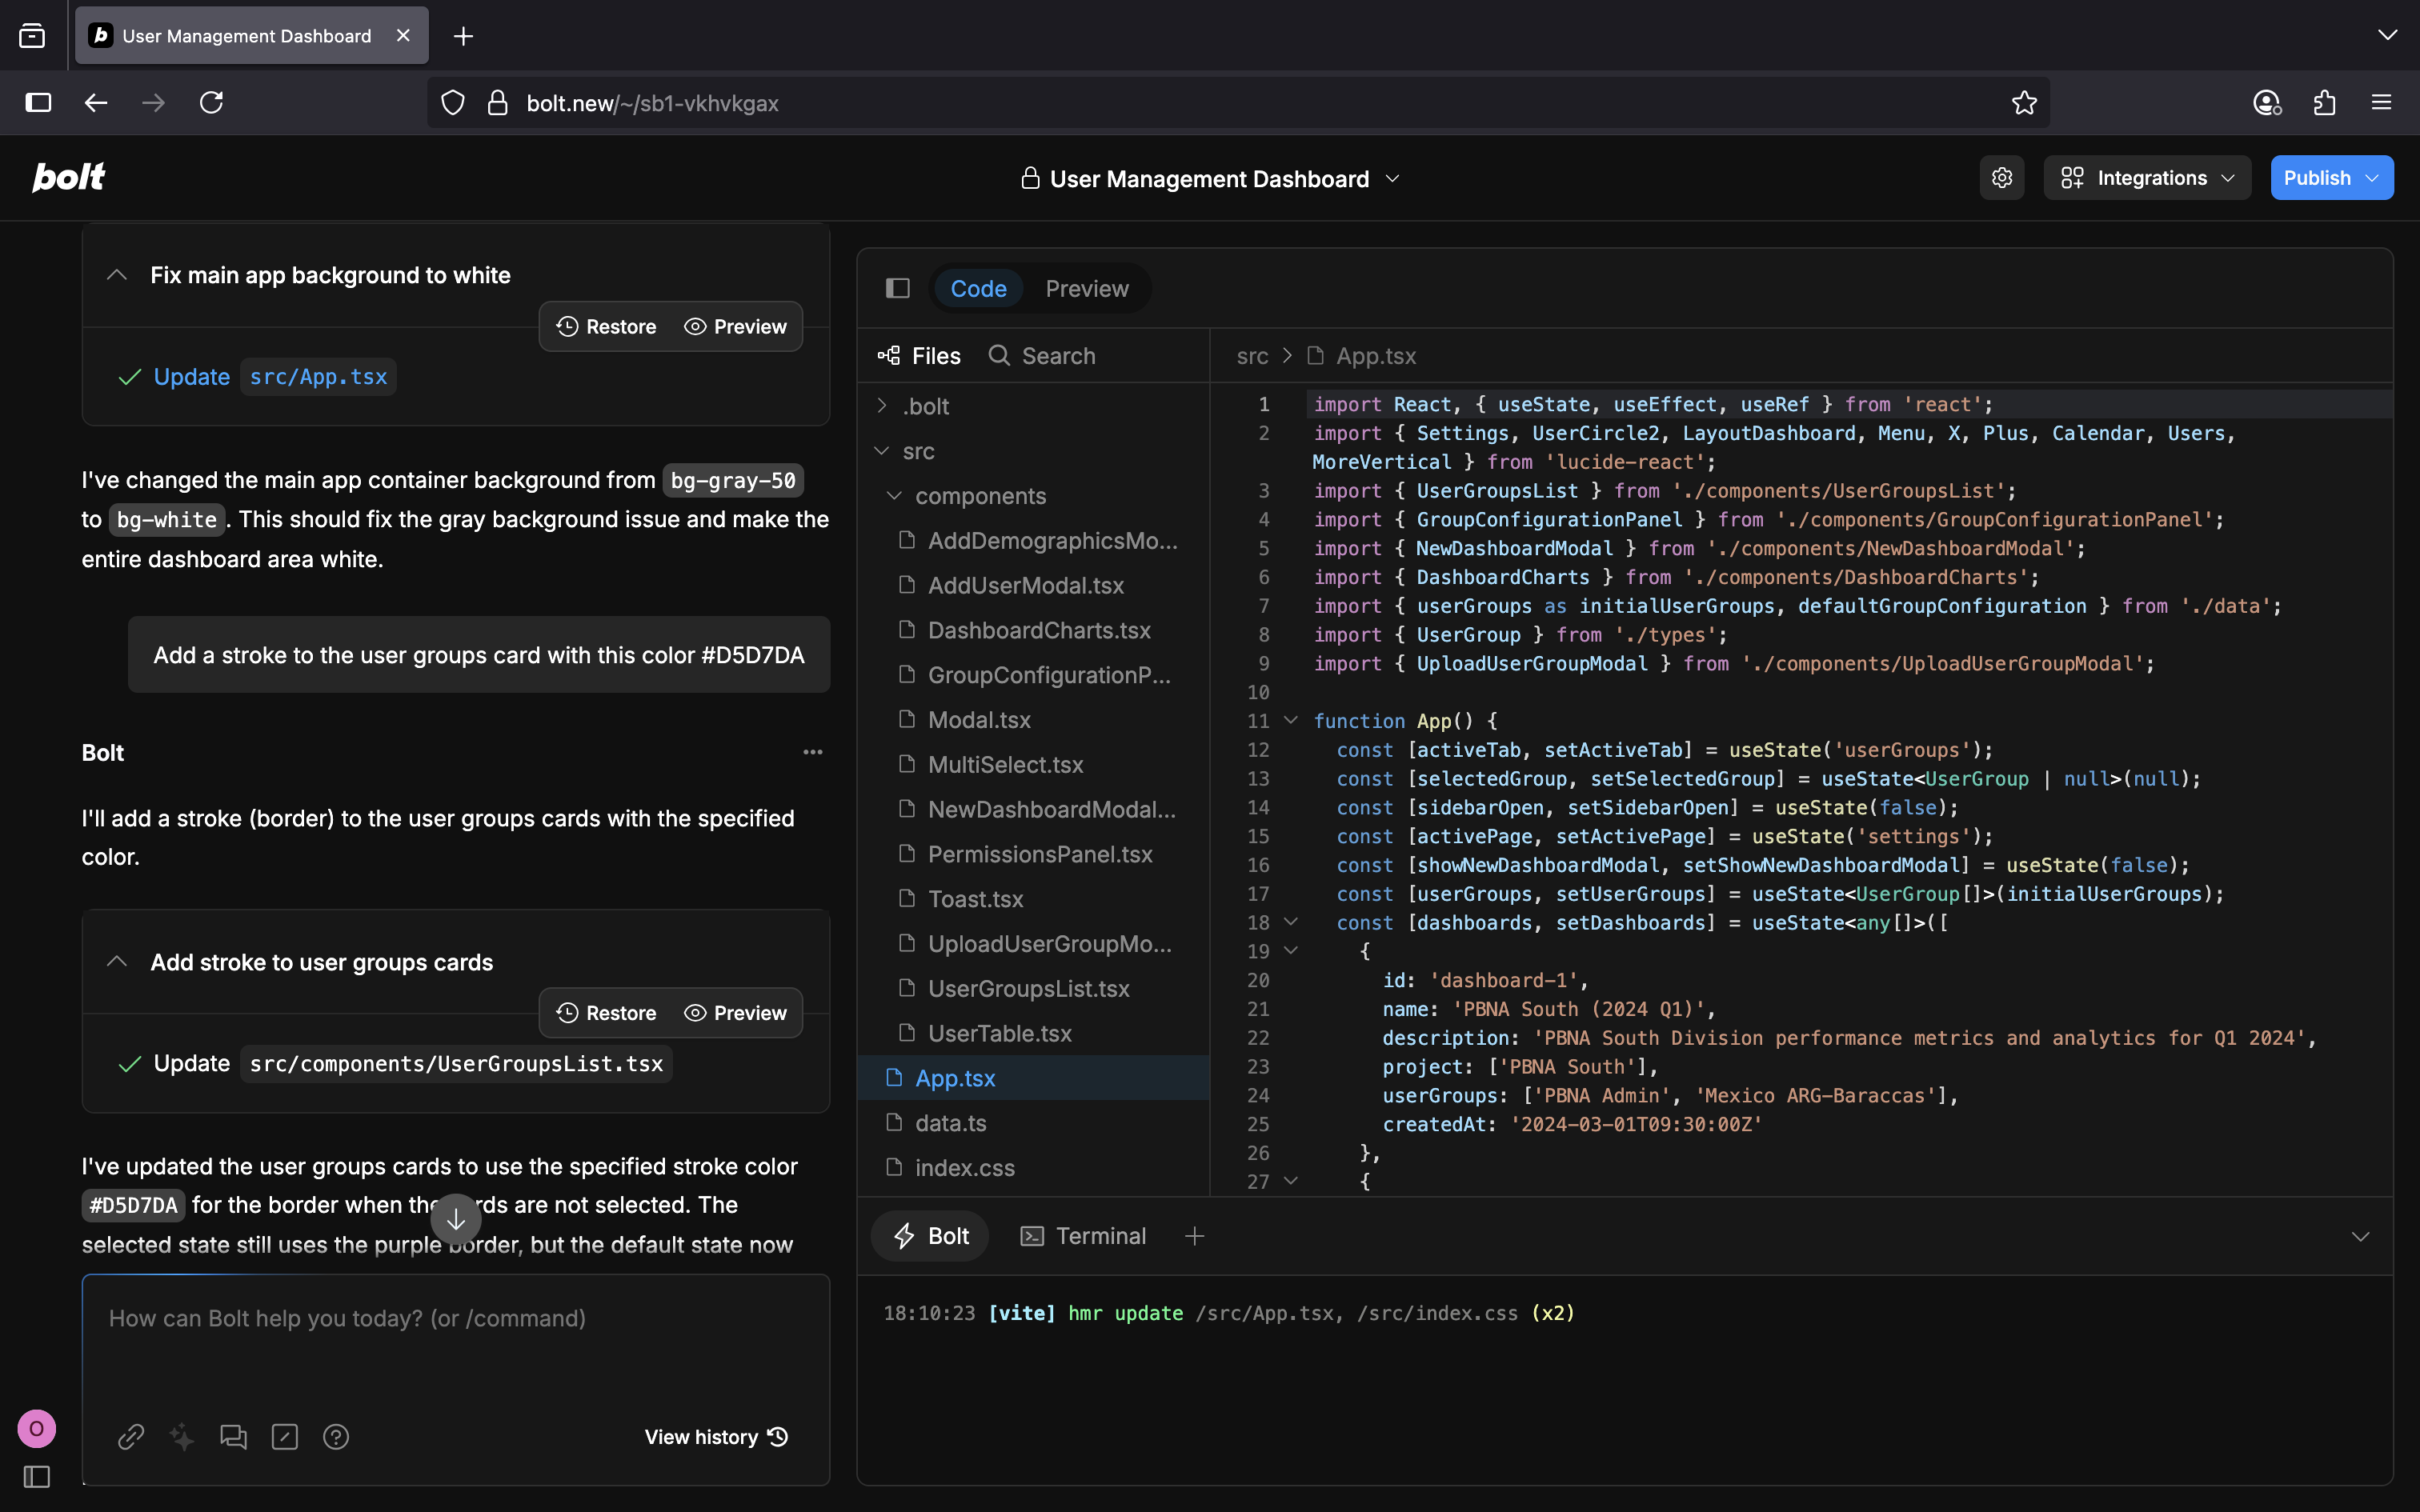Click the View history button
The height and width of the screenshot is (1512, 2420).
(x=716, y=1437)
